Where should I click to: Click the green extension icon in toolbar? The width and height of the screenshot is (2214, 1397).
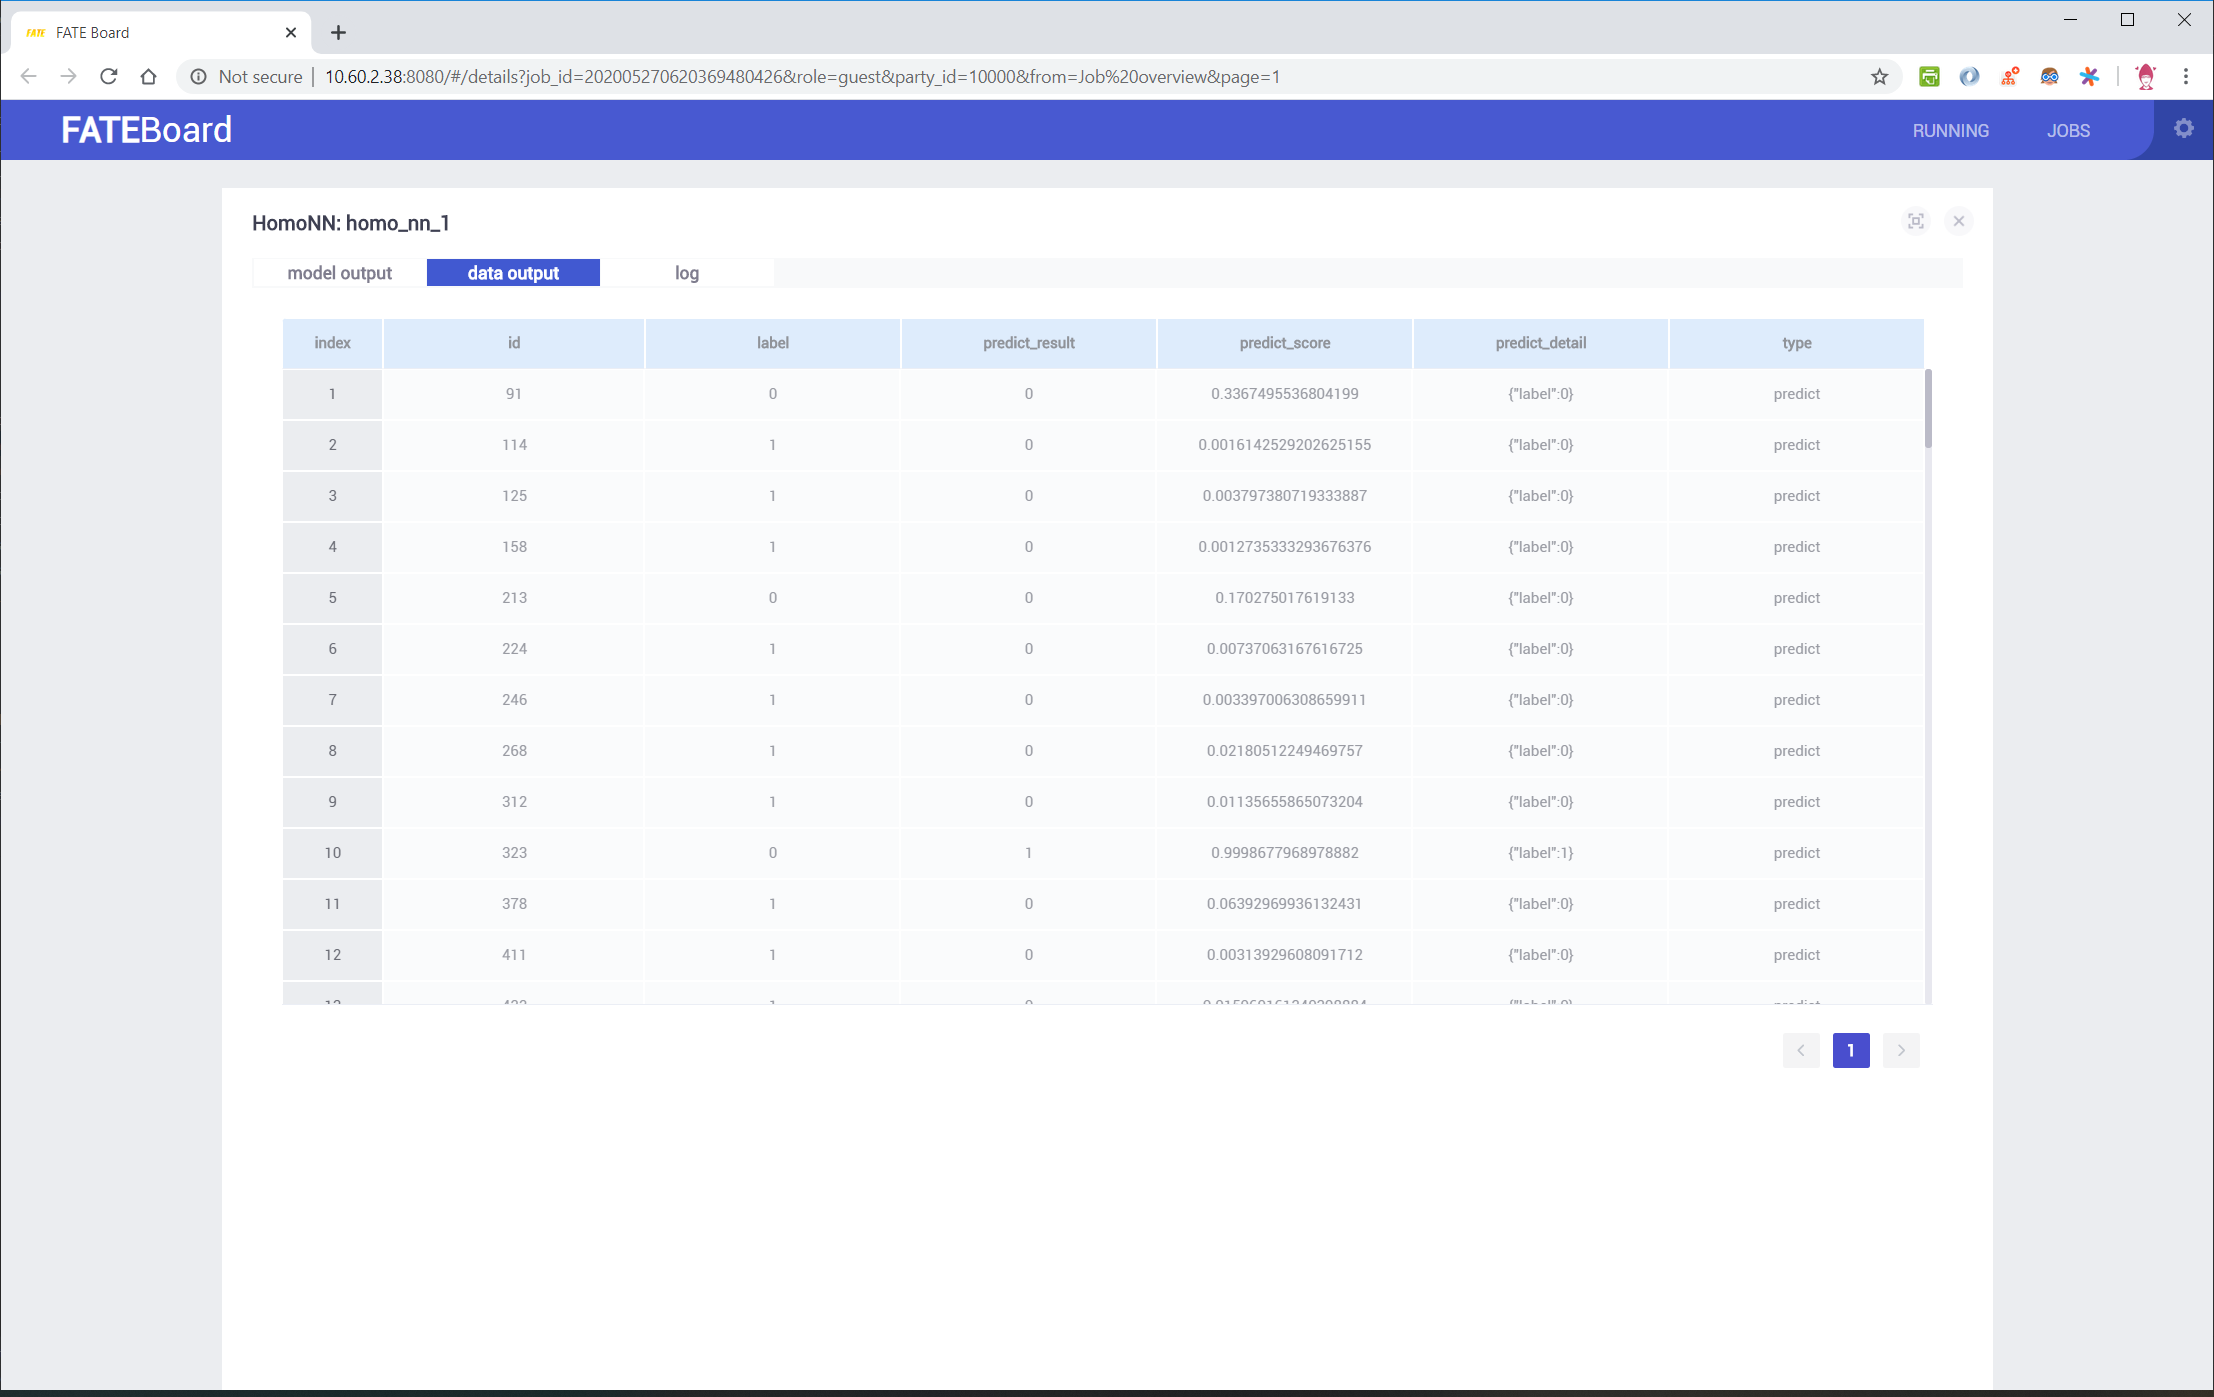point(1929,77)
